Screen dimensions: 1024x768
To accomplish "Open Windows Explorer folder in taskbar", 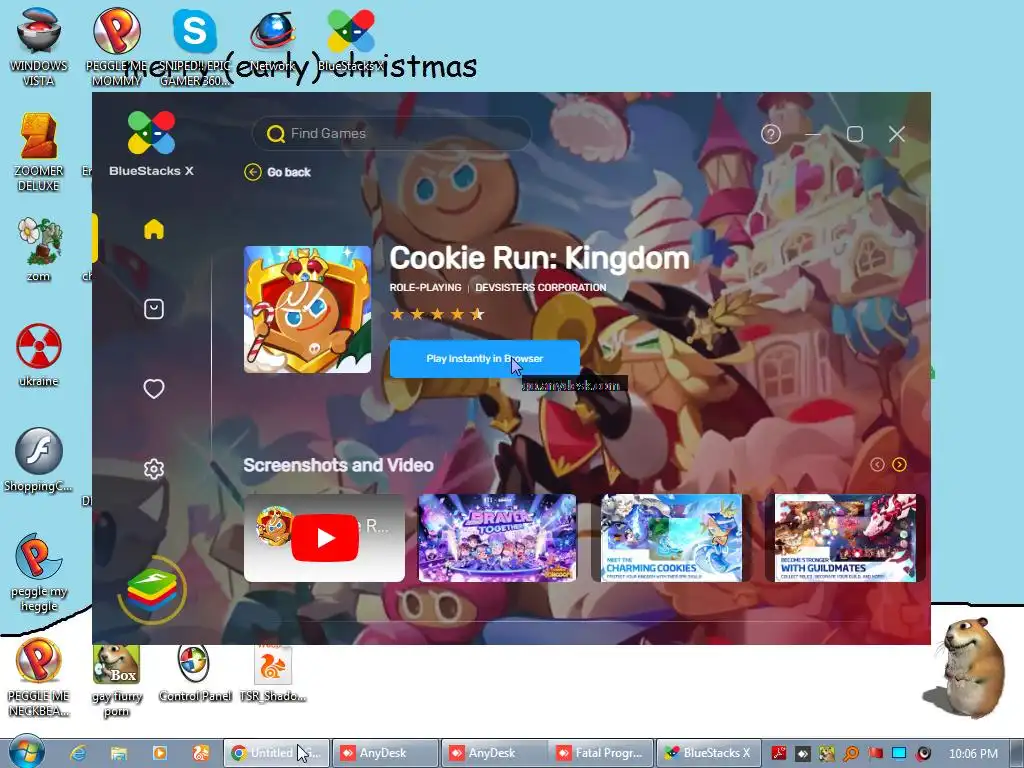I will coord(118,753).
